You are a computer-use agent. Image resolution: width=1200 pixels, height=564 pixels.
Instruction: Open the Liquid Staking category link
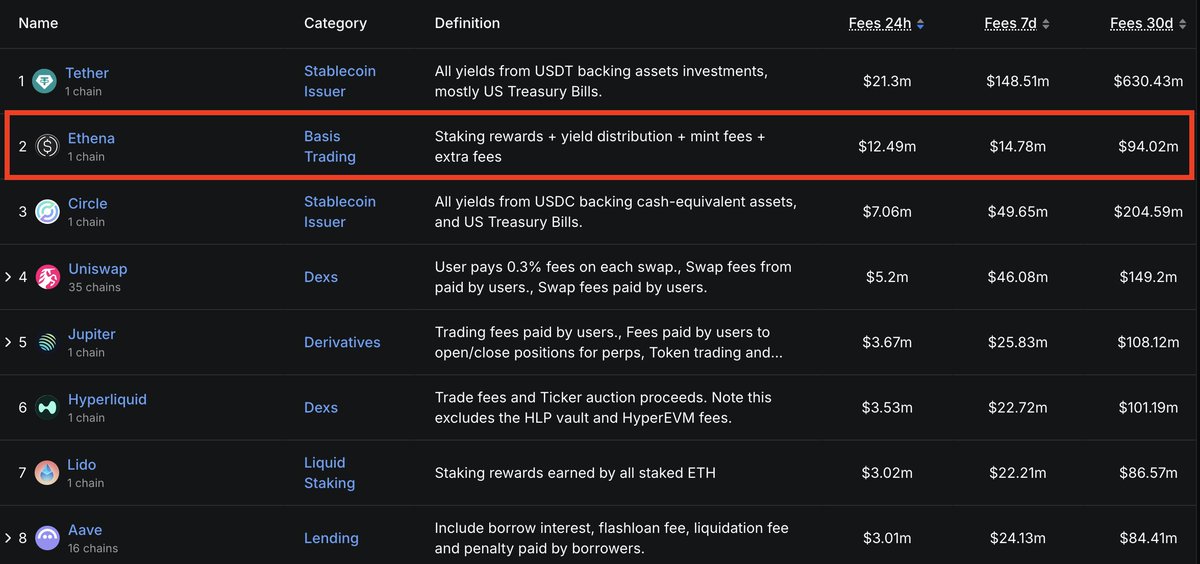330,472
